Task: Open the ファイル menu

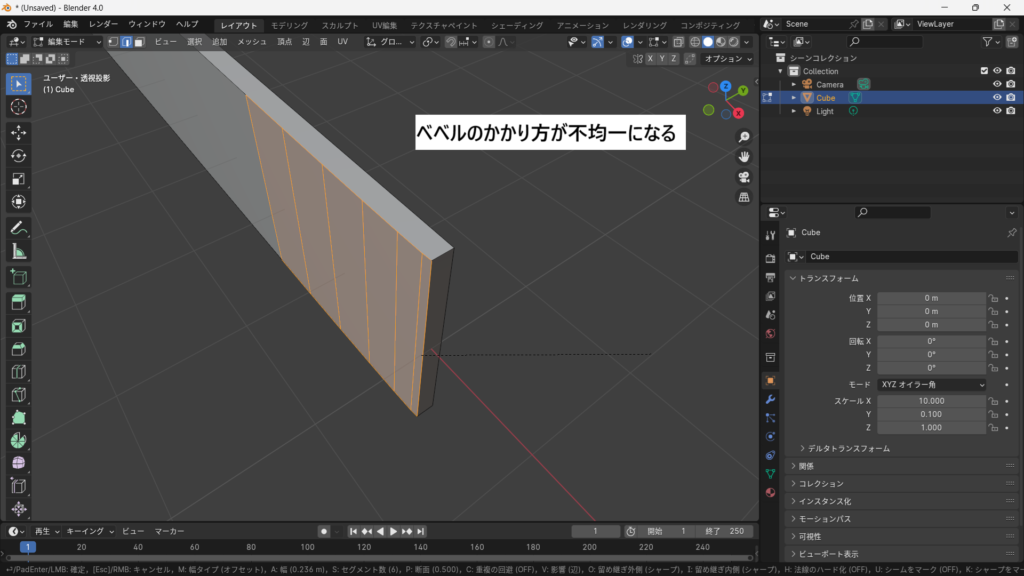Action: point(38,23)
